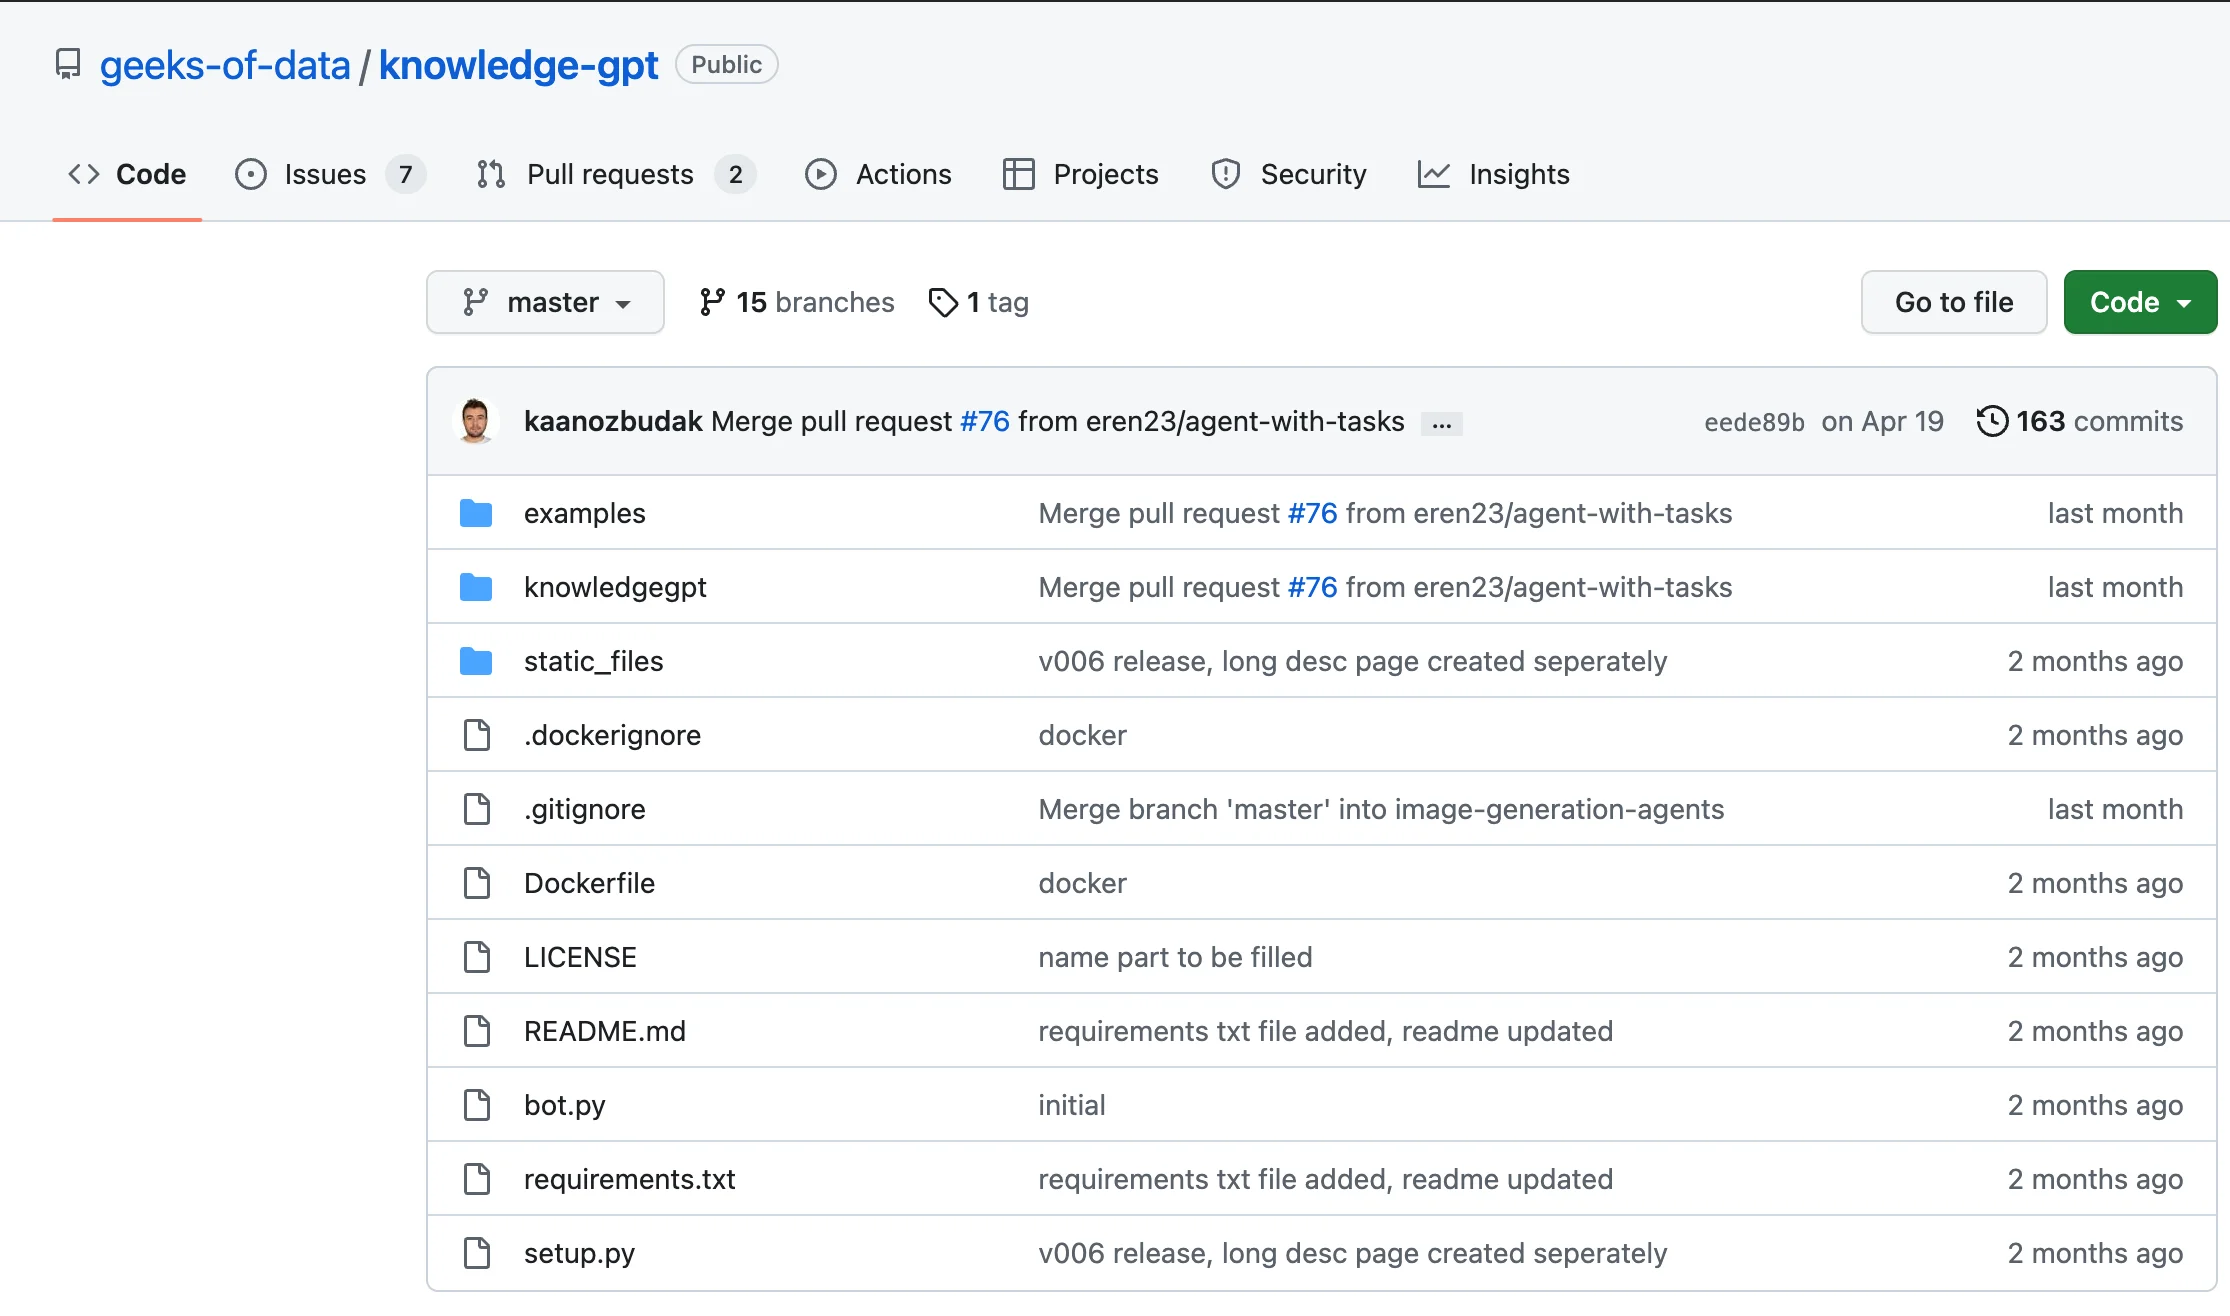This screenshot has width=2230, height=1316.
Task: Open the master branch dropdown
Action: [x=545, y=302]
